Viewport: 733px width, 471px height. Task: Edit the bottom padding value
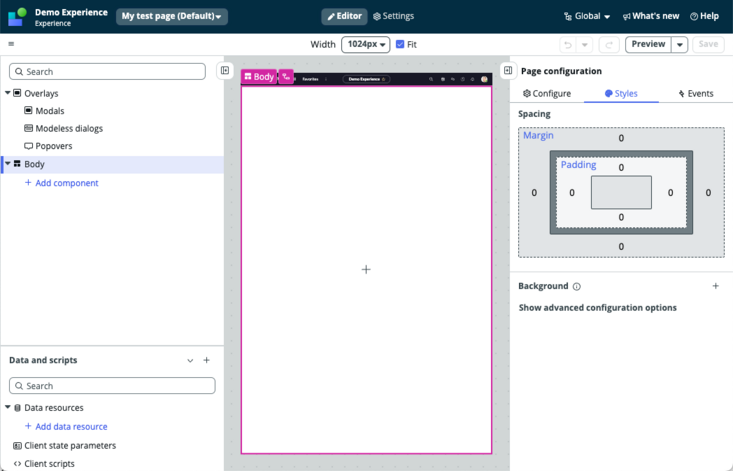(621, 217)
